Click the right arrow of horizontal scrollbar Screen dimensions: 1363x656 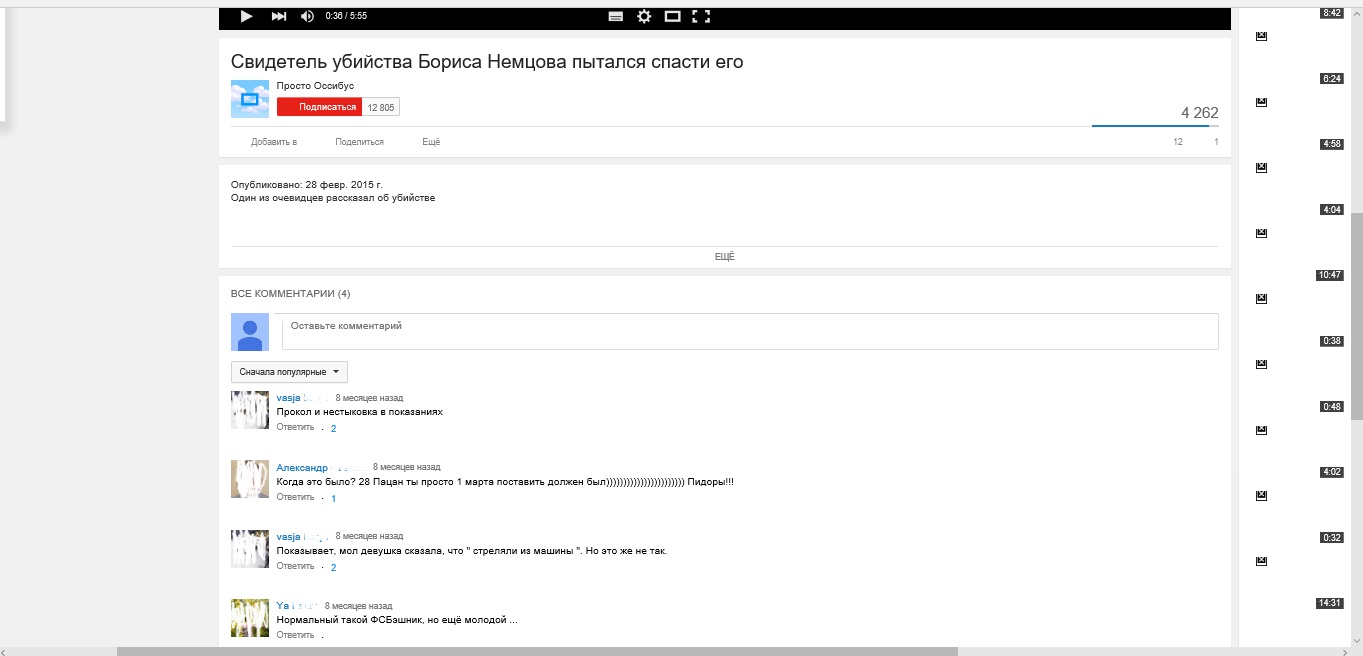pos(1344,651)
